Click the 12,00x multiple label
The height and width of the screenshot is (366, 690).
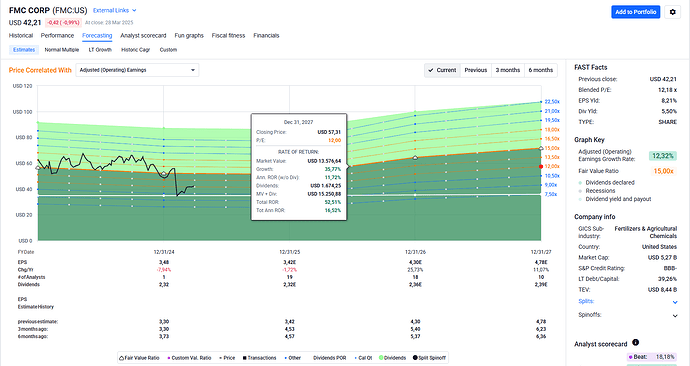coord(552,166)
